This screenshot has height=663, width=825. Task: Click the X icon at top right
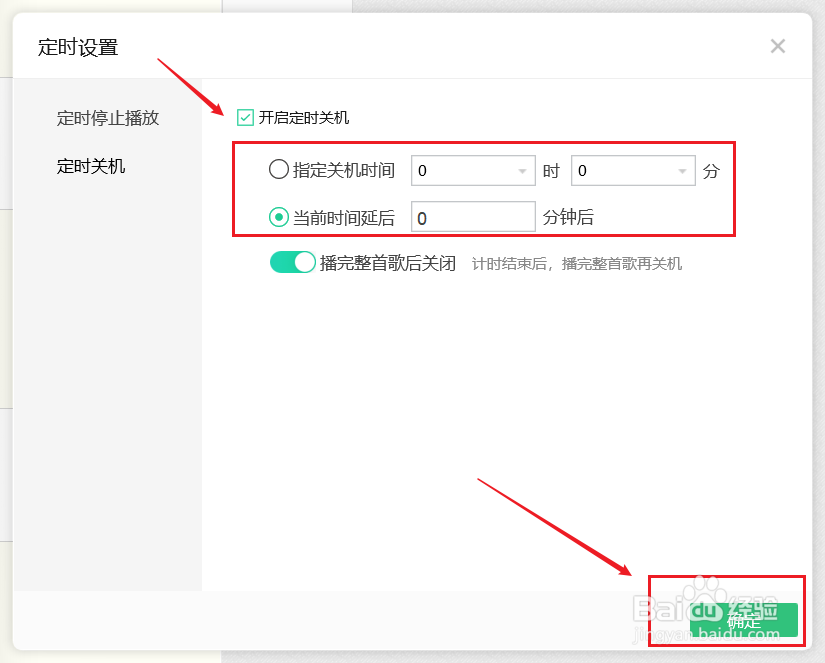pos(778,46)
